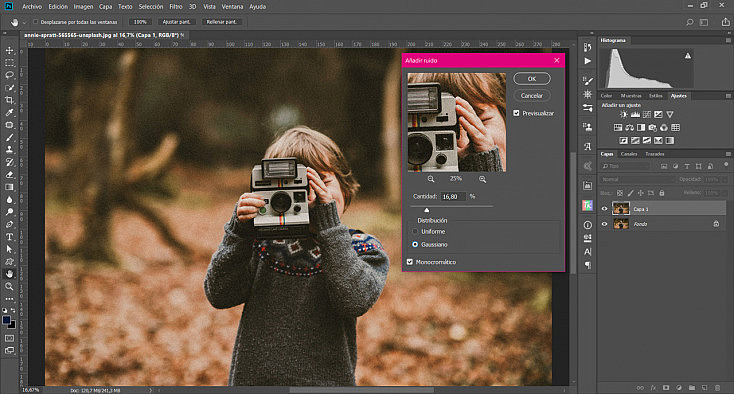Choose the Gaussiano distribution option
The width and height of the screenshot is (734, 394).
[415, 244]
